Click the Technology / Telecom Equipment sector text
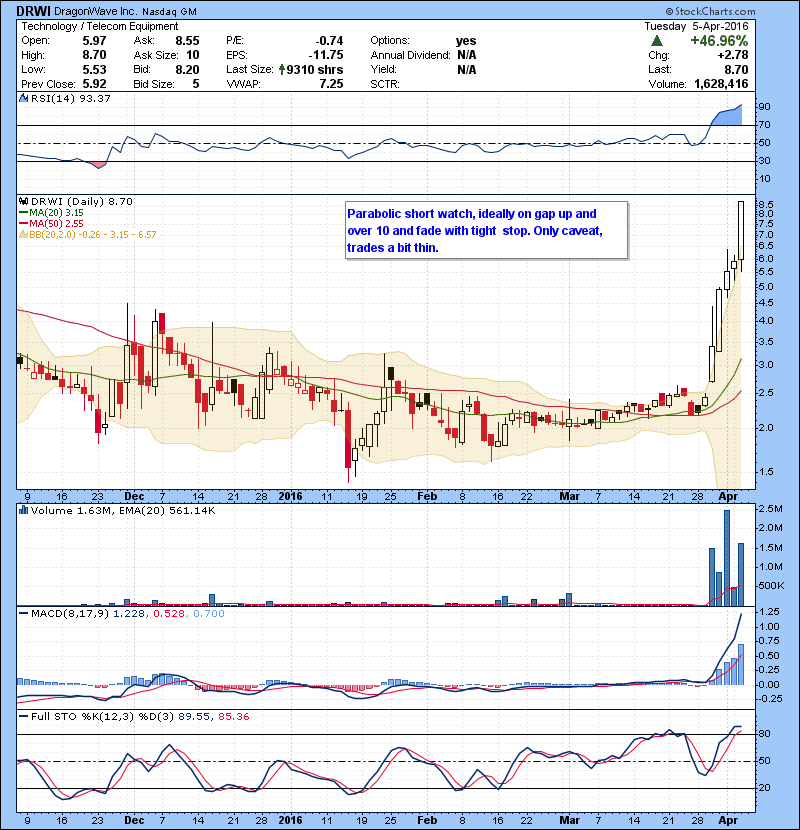 point(100,26)
